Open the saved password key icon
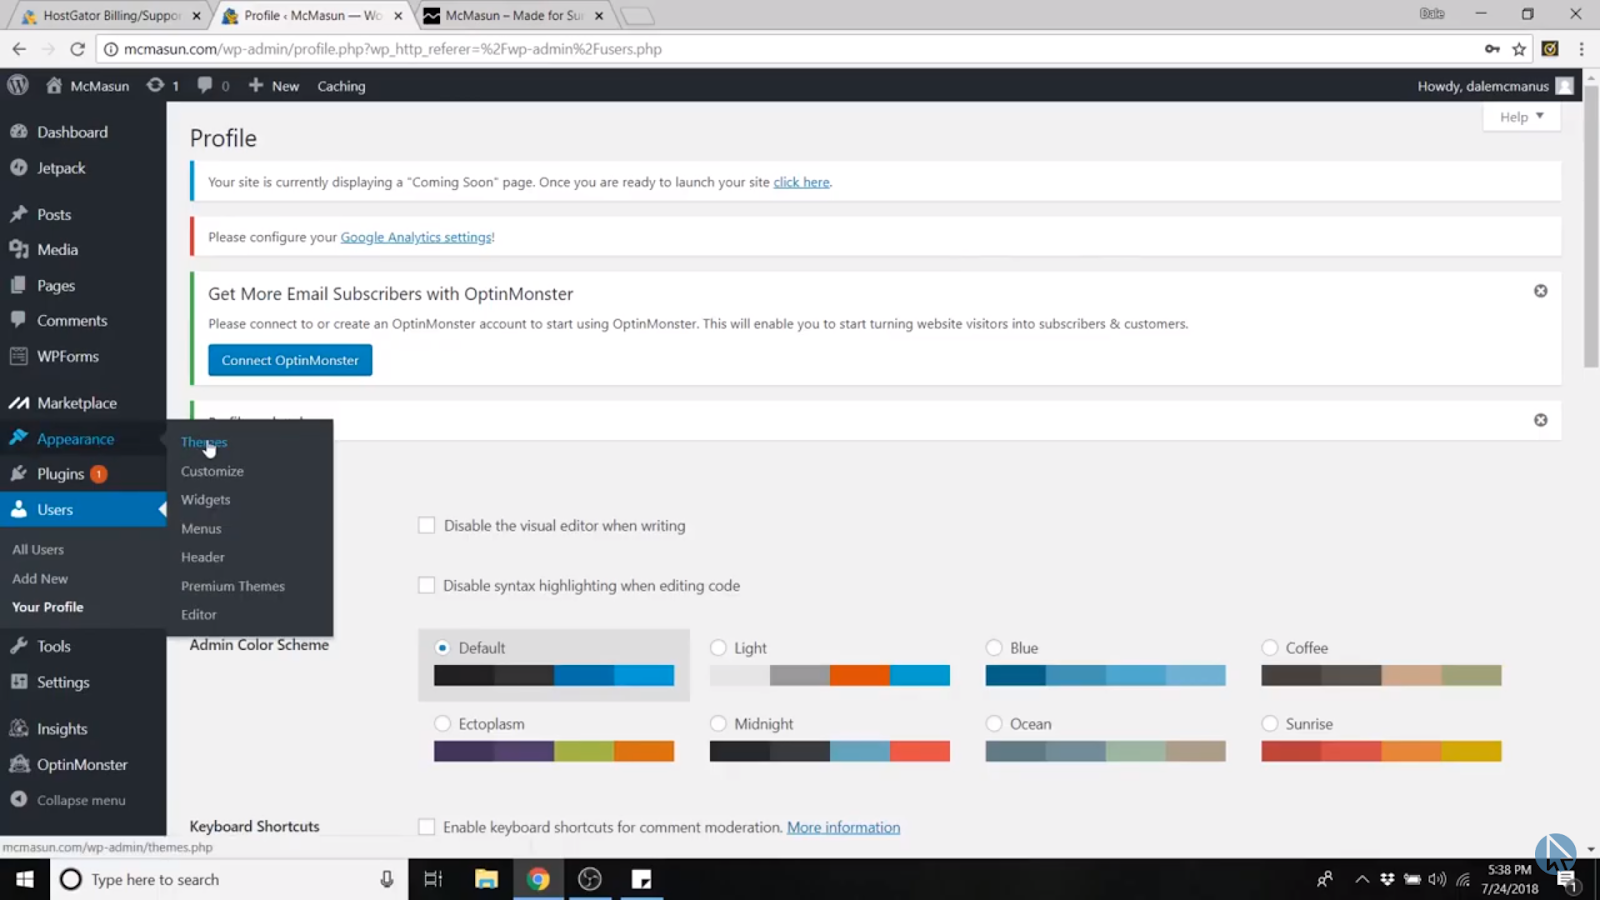Image resolution: width=1600 pixels, height=900 pixels. [1492, 49]
